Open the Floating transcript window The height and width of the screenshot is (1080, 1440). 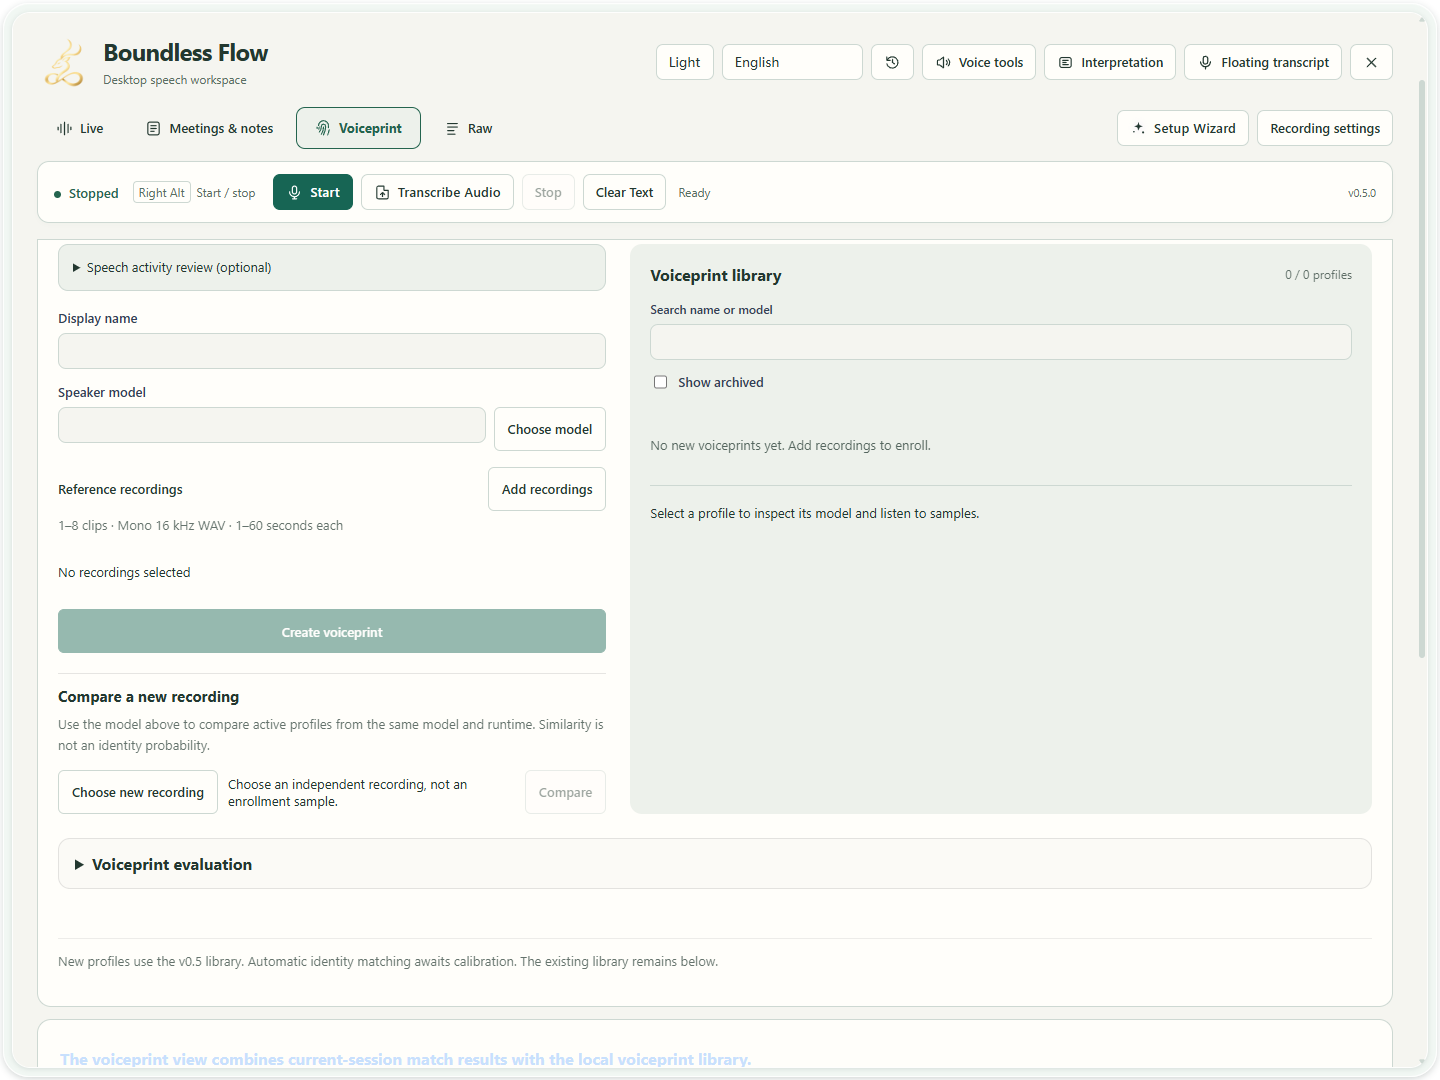click(x=1264, y=62)
